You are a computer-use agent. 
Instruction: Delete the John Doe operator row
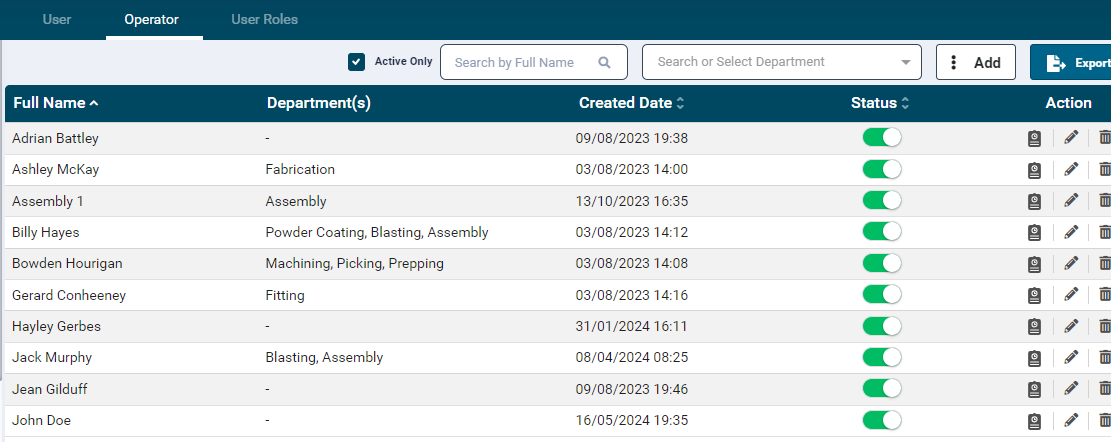(1104, 421)
